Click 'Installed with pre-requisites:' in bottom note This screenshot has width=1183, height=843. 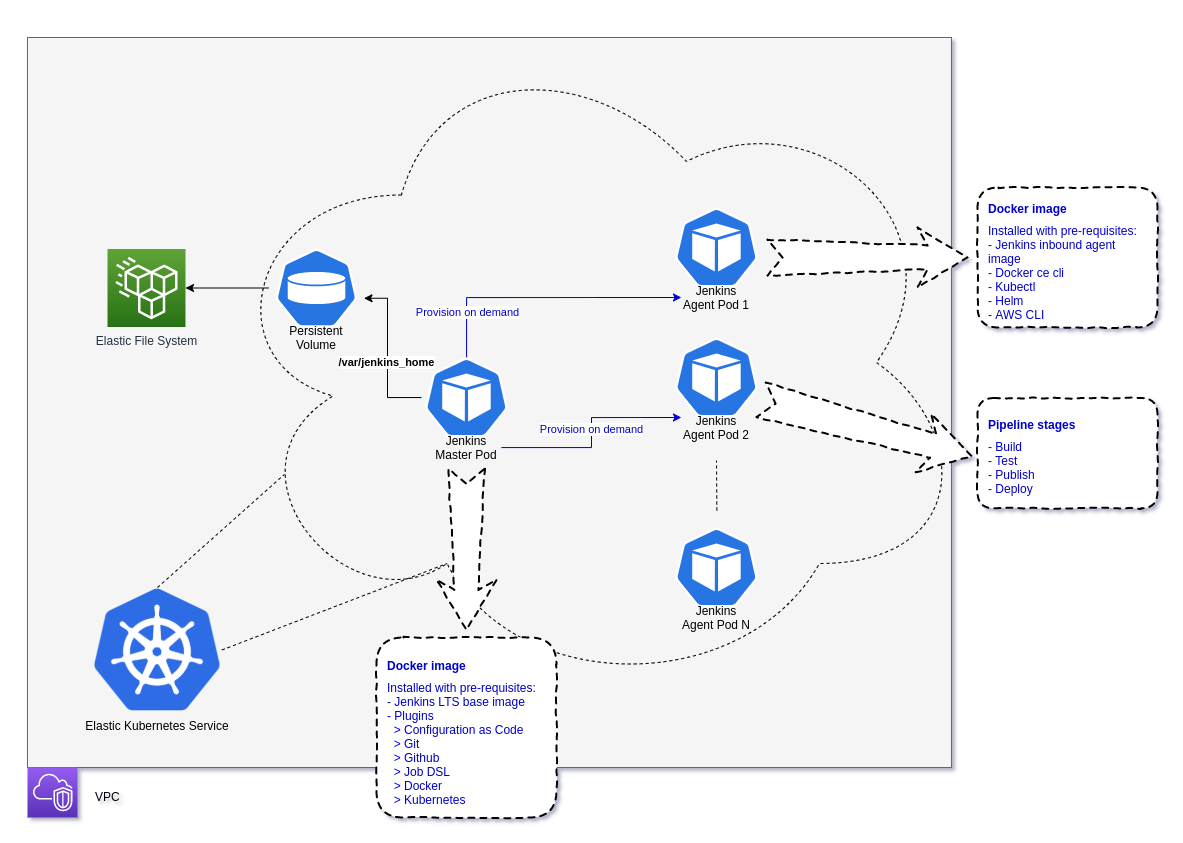pyautogui.click(x=461, y=688)
